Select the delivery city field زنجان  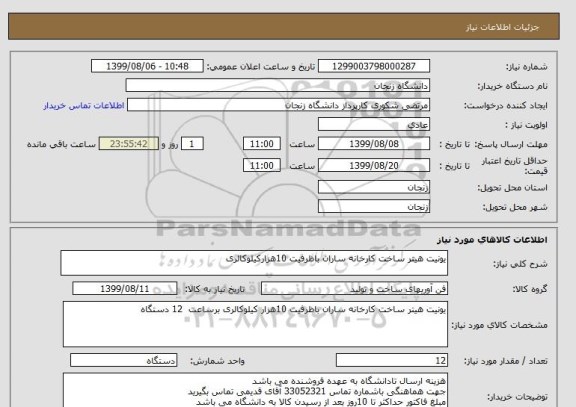(x=374, y=206)
